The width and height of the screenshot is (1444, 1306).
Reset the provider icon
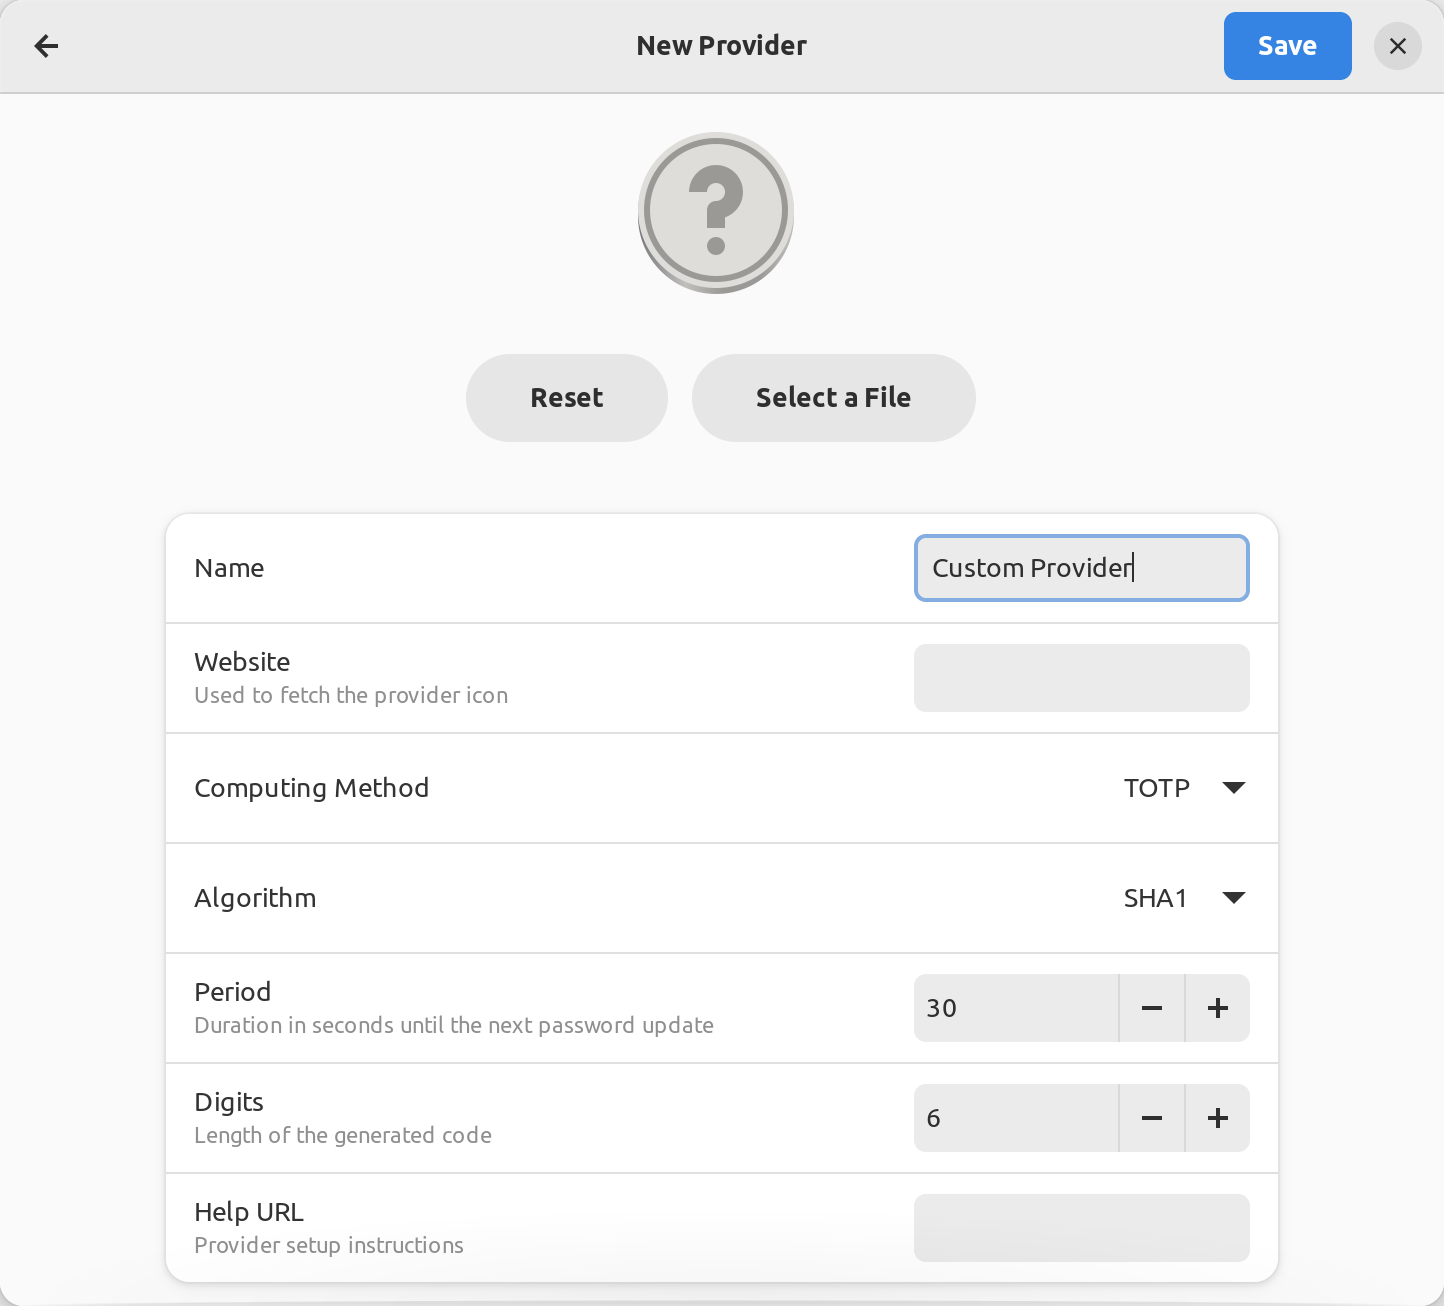pos(566,397)
